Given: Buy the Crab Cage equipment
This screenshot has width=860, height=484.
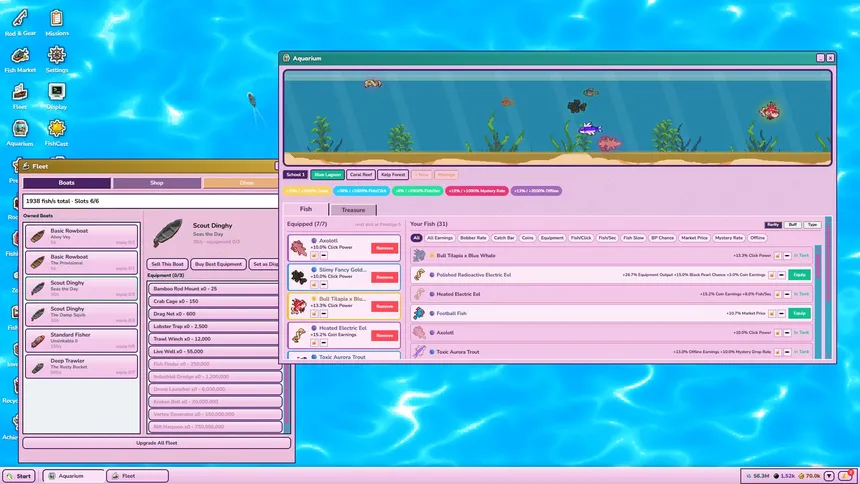Looking at the screenshot, I should click(215, 301).
